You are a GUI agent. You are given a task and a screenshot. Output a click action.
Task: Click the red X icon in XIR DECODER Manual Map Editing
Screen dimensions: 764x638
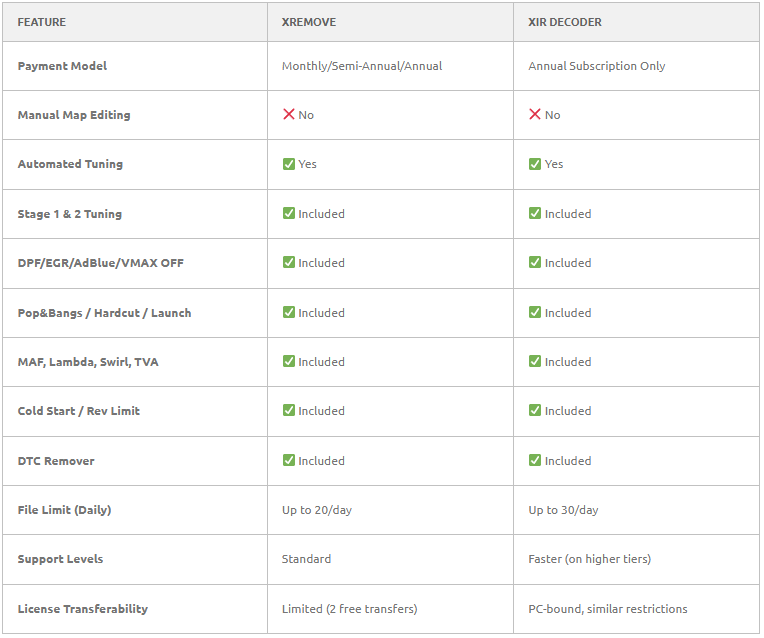535,115
